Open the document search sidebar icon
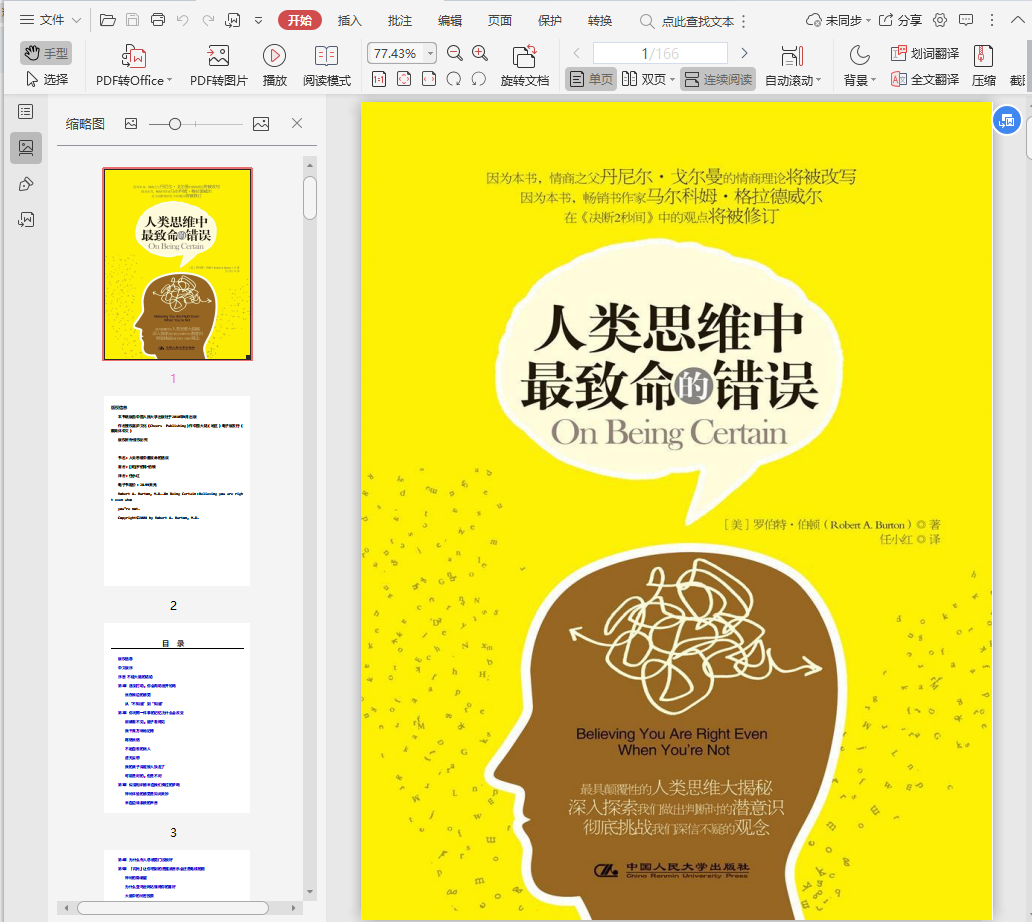Screen dimensions: 1032x922 click(26, 220)
